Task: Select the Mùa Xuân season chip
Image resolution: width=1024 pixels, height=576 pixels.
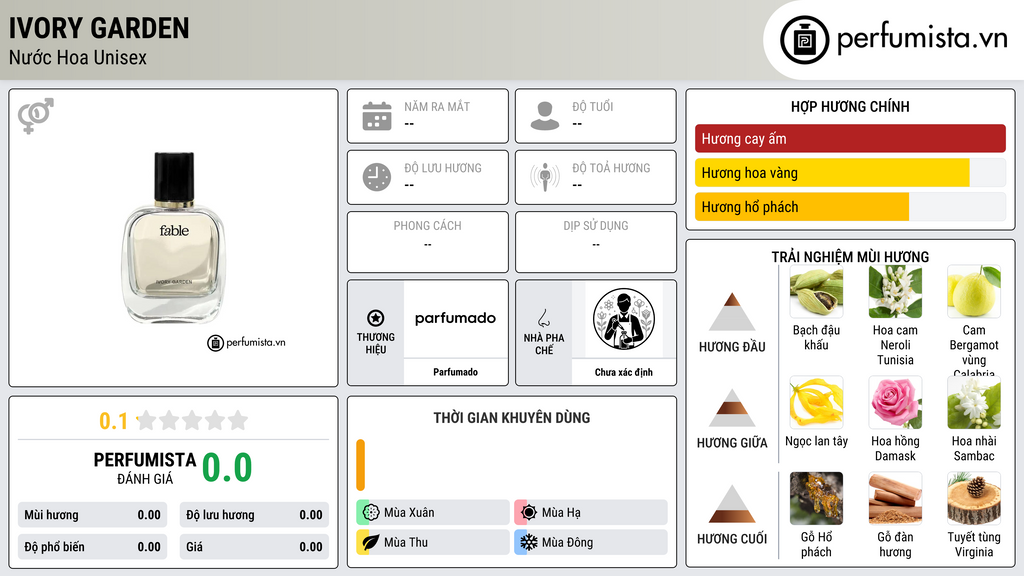Action: coord(433,512)
